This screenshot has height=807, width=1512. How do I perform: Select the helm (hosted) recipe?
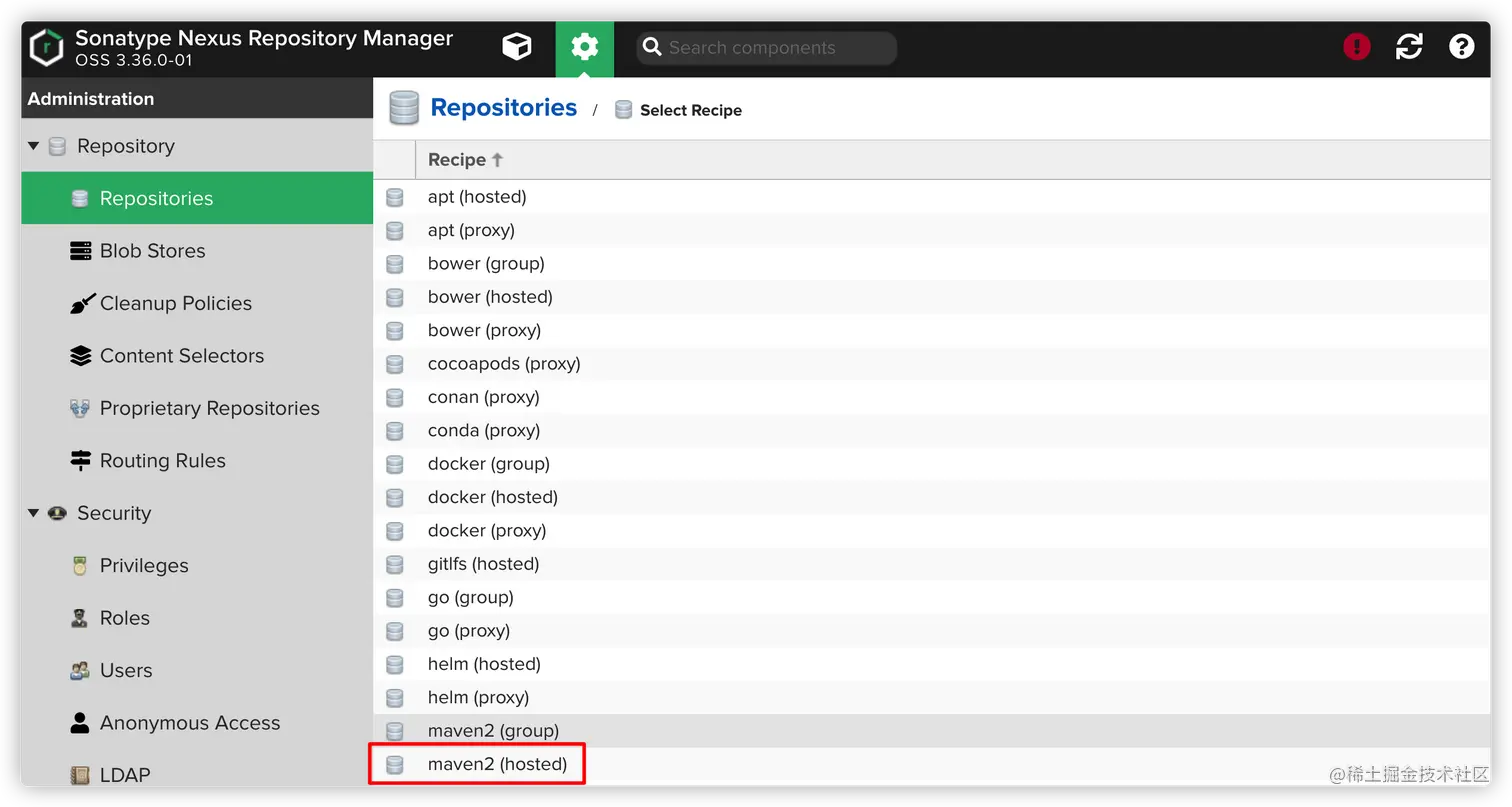point(932,664)
